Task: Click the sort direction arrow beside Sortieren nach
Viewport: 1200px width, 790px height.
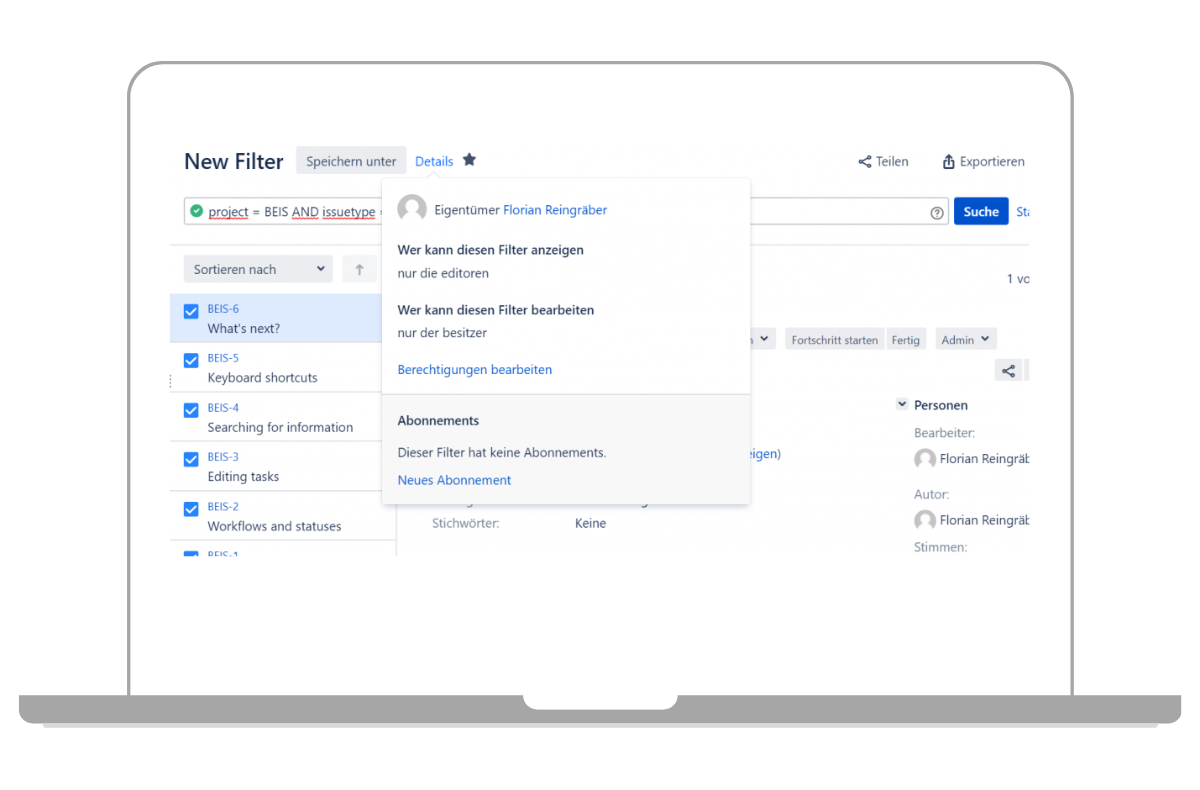Action: click(359, 268)
